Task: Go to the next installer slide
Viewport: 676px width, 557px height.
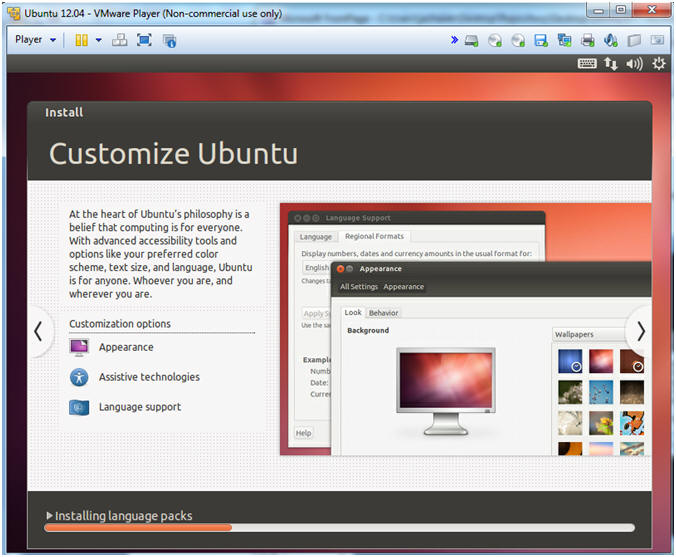Action: coord(641,331)
